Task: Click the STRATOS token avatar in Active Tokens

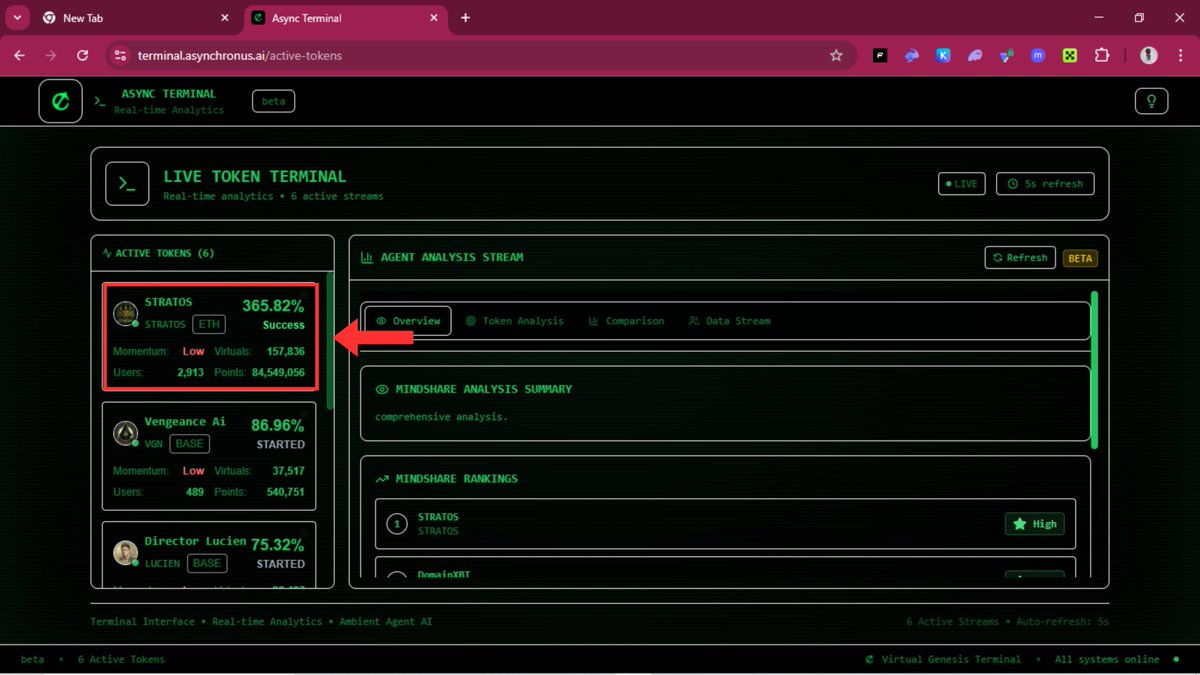Action: pyautogui.click(x=125, y=314)
